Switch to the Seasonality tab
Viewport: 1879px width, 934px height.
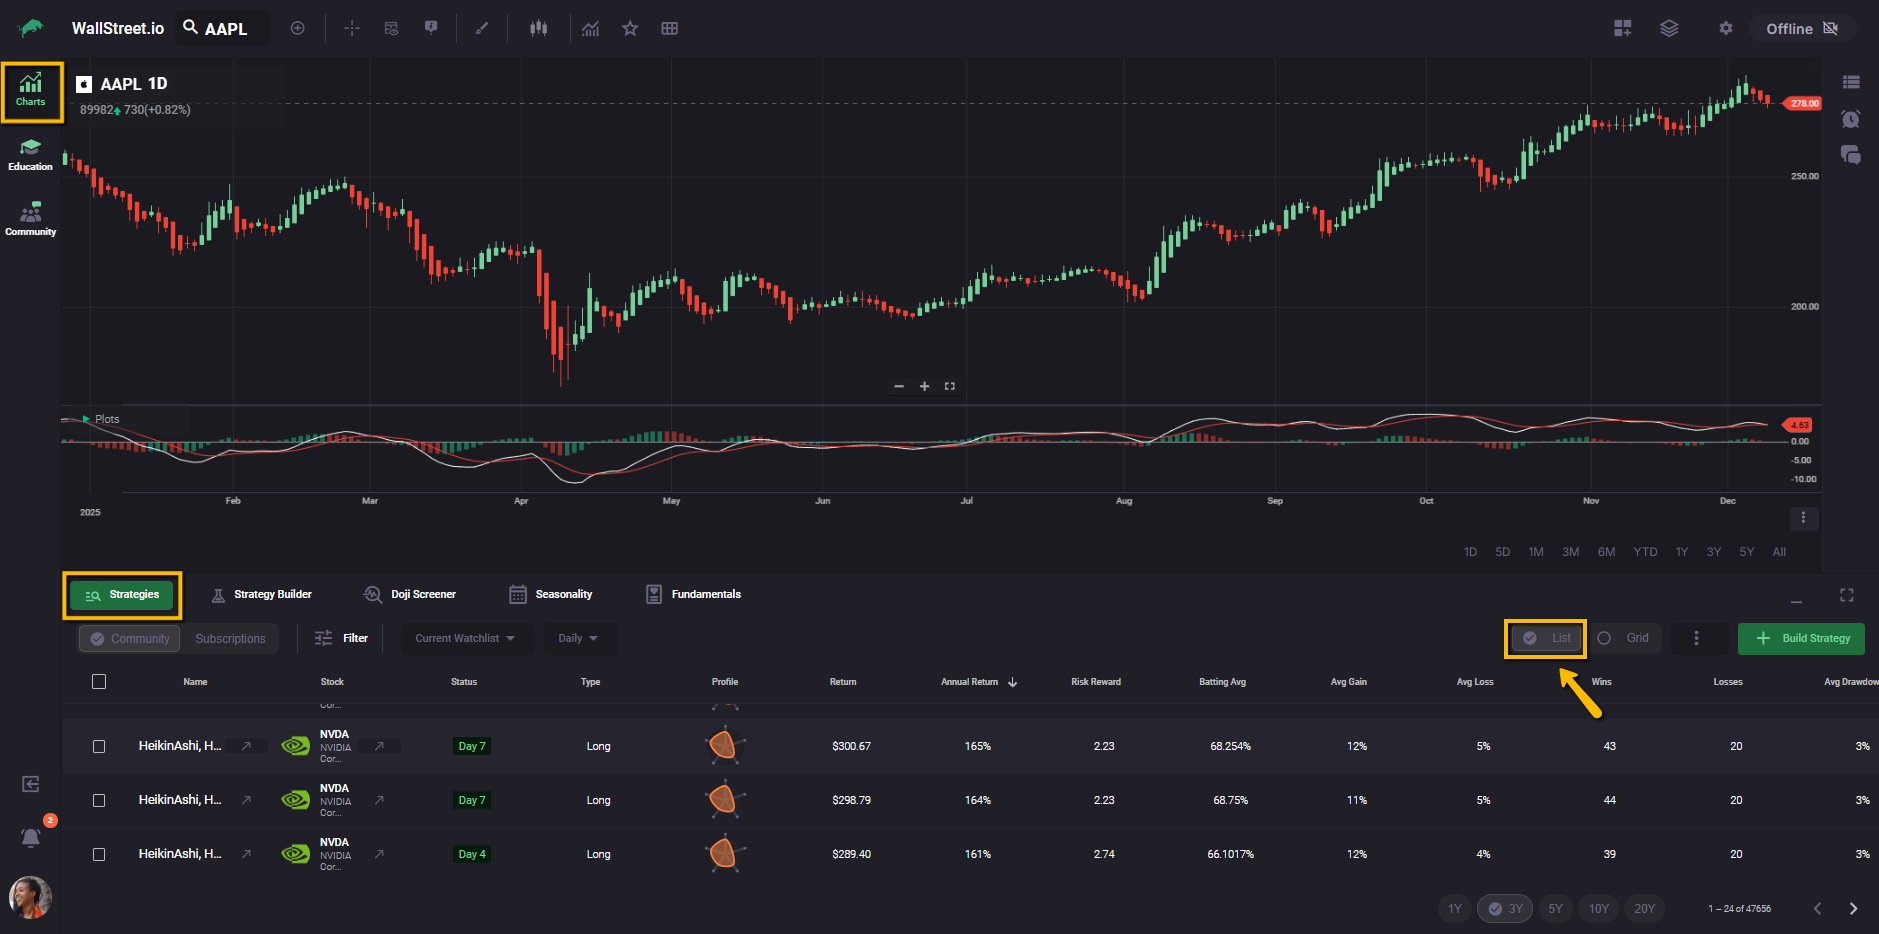(x=551, y=594)
